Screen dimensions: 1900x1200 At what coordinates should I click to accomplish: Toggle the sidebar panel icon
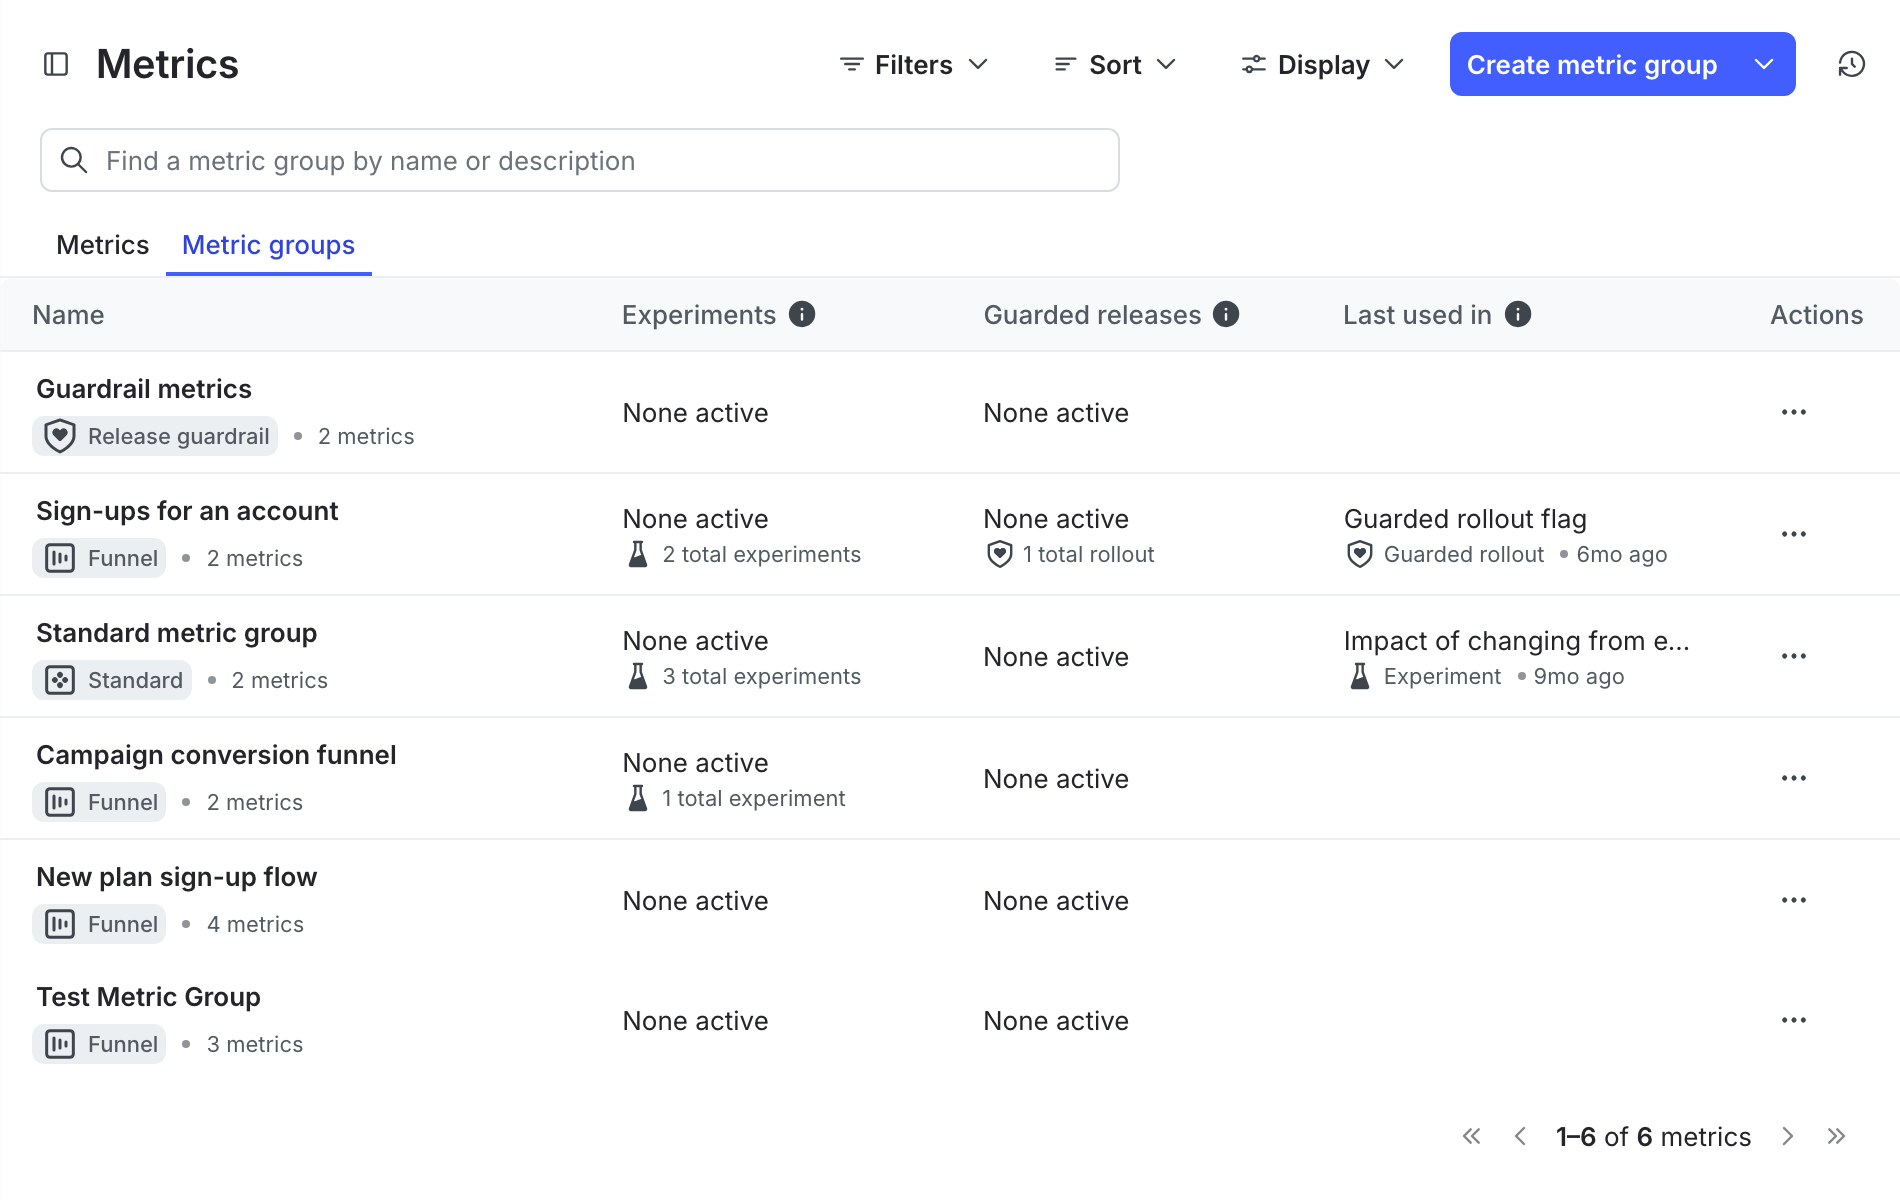[x=56, y=65]
